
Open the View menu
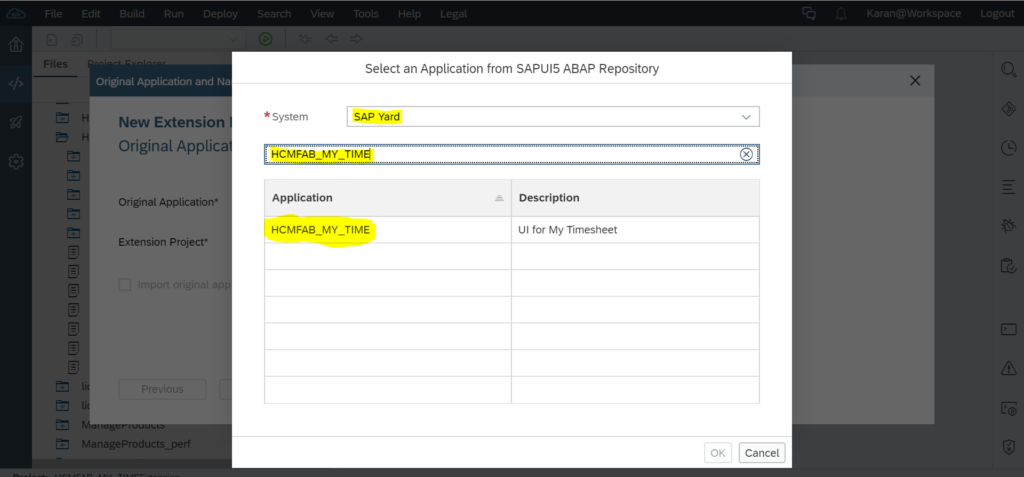pyautogui.click(x=322, y=14)
